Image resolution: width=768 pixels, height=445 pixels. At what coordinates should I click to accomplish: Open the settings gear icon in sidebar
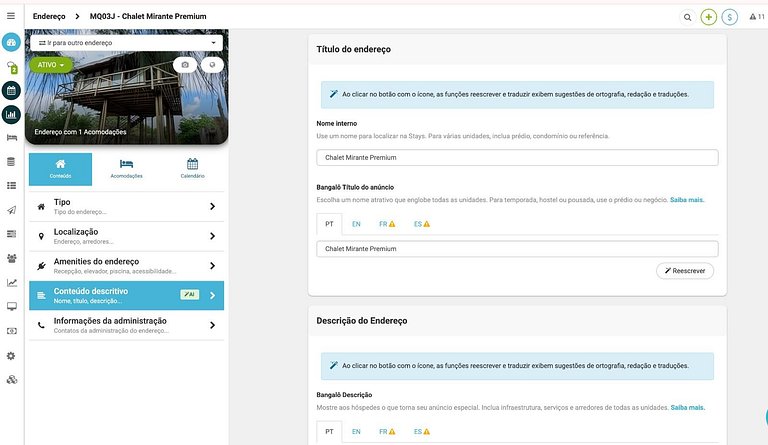coord(11,356)
